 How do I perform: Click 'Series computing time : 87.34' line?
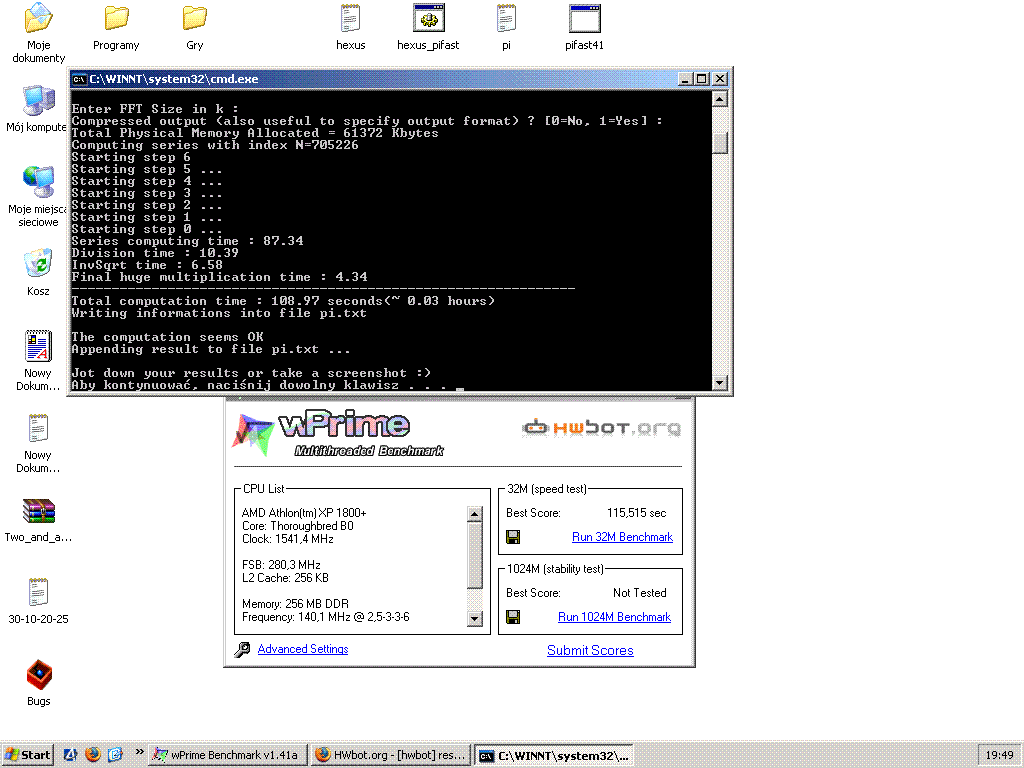click(187, 241)
